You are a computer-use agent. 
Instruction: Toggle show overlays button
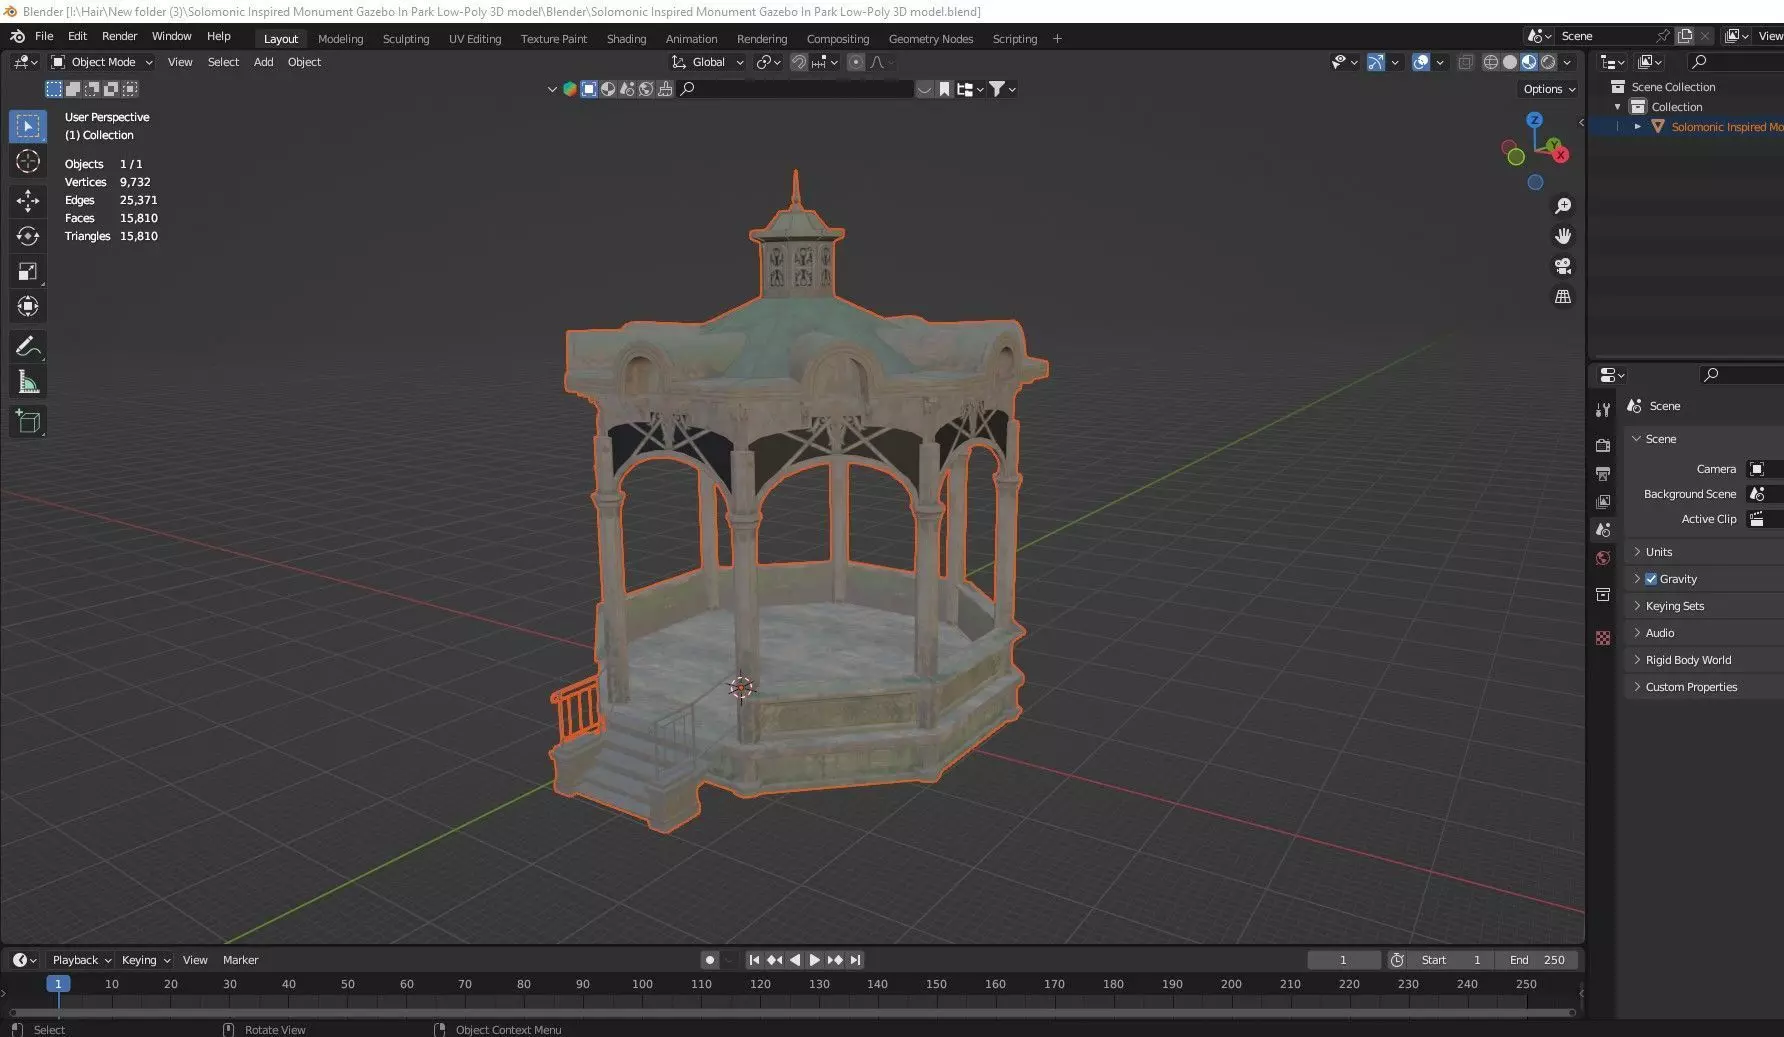coord(1421,62)
